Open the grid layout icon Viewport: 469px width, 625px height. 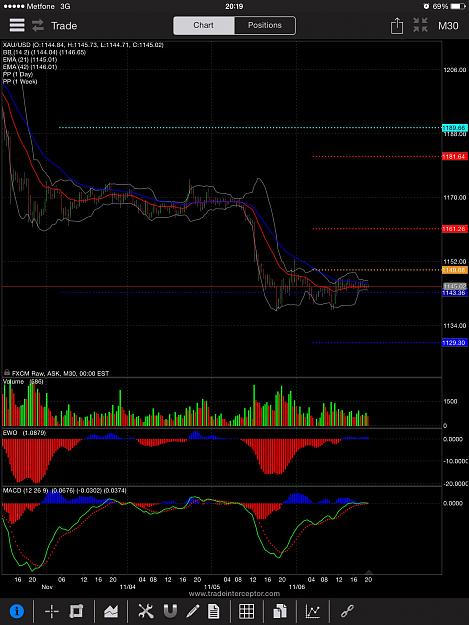(246, 611)
